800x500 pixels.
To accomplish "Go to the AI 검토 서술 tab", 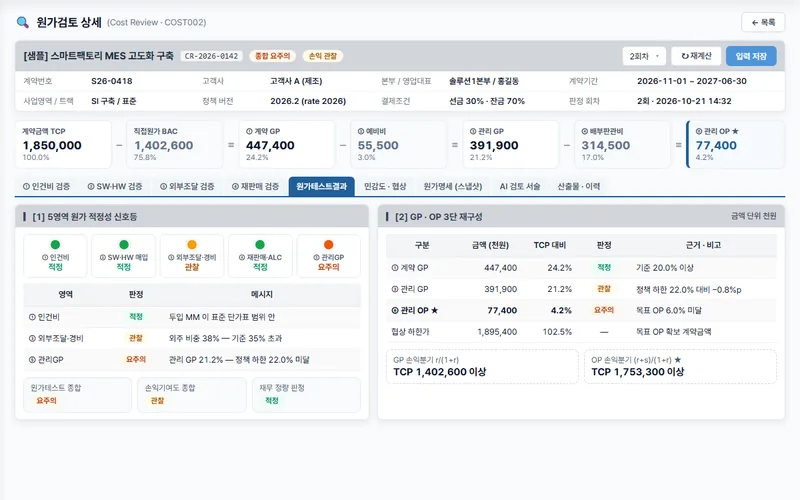I will pyautogui.click(x=520, y=187).
